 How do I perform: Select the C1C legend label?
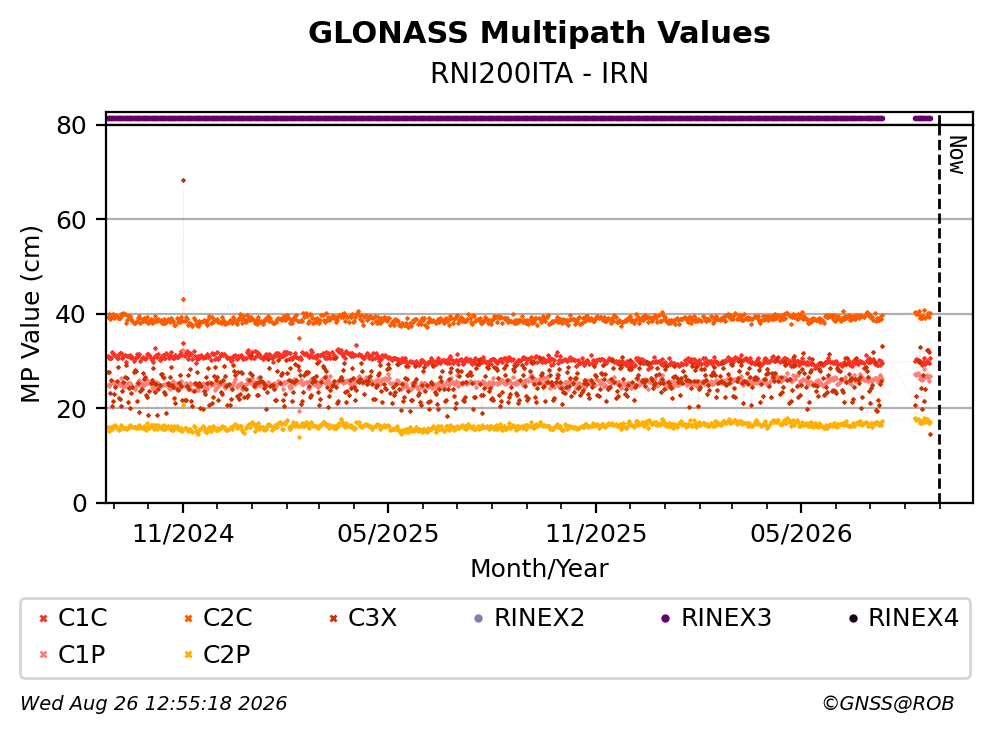point(82,617)
